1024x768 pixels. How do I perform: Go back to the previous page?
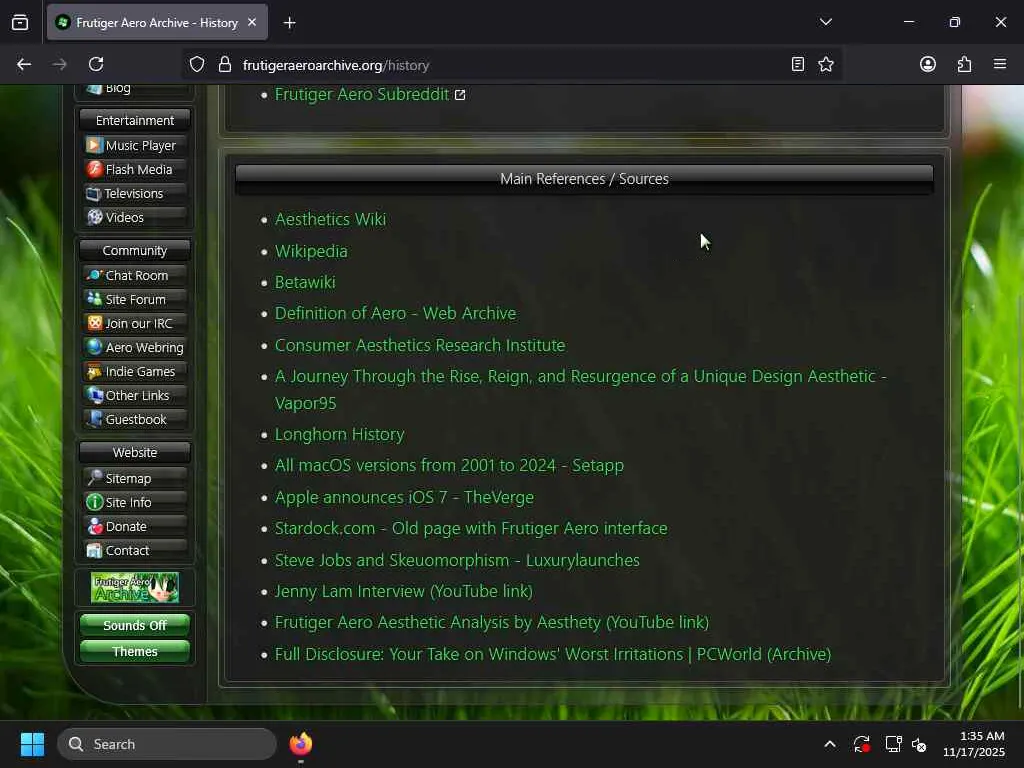pyautogui.click(x=24, y=64)
